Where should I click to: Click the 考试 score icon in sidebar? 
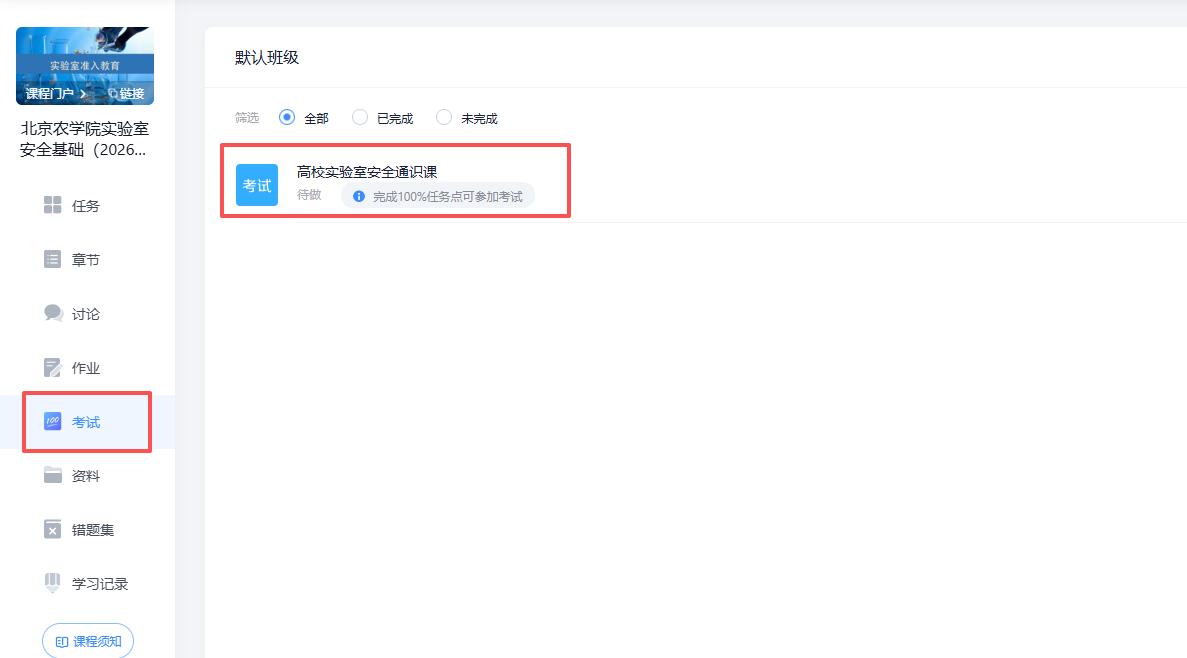click(52, 422)
